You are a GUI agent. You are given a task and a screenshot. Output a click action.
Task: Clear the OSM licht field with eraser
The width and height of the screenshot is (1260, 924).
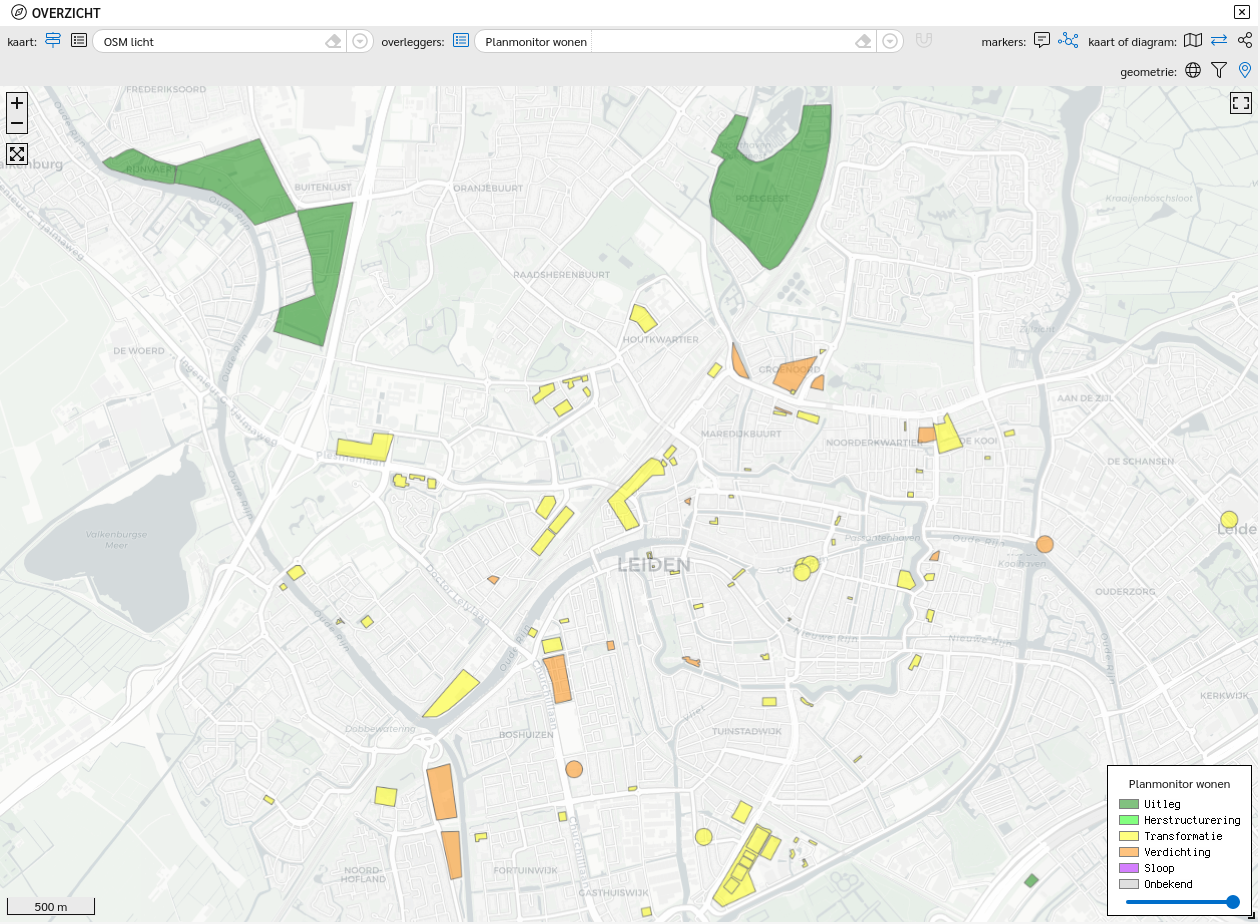coord(334,41)
